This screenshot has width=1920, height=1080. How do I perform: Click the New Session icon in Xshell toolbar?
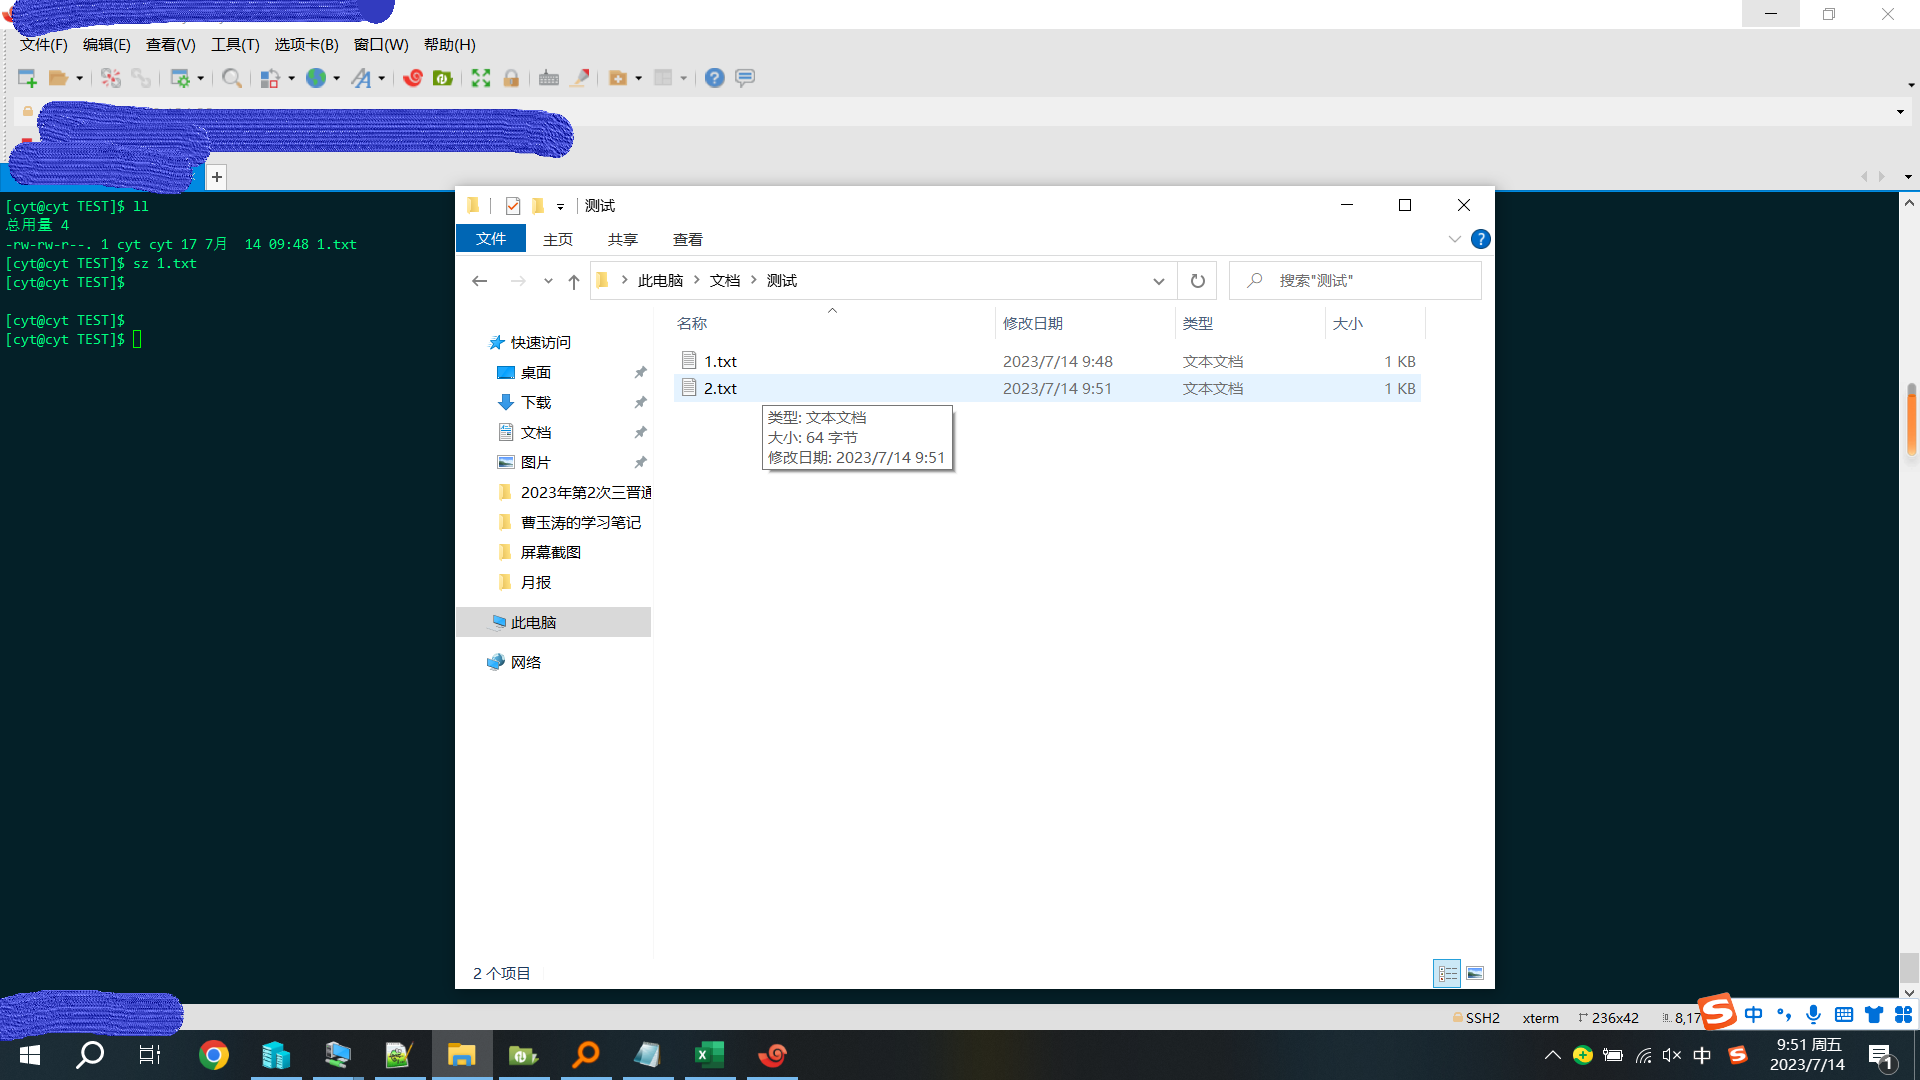27,78
